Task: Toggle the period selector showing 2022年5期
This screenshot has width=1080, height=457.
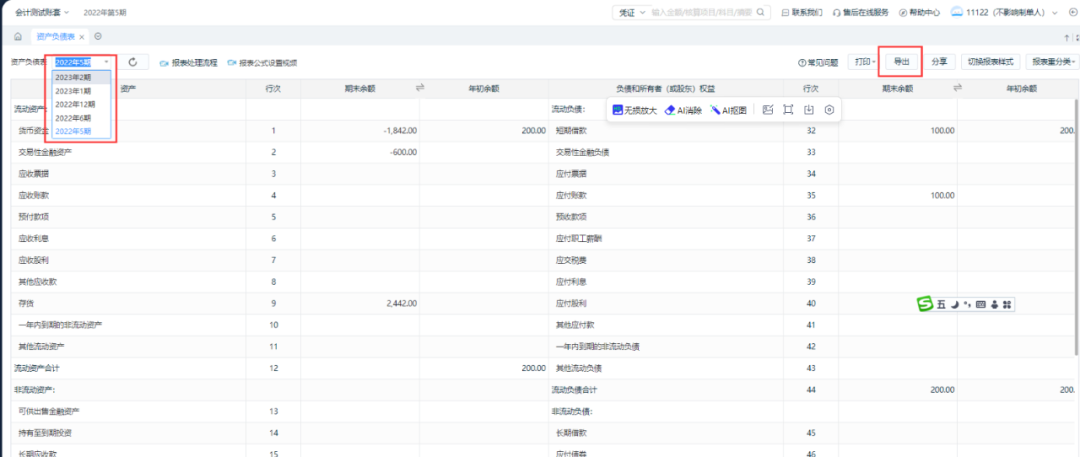Action: 82,62
